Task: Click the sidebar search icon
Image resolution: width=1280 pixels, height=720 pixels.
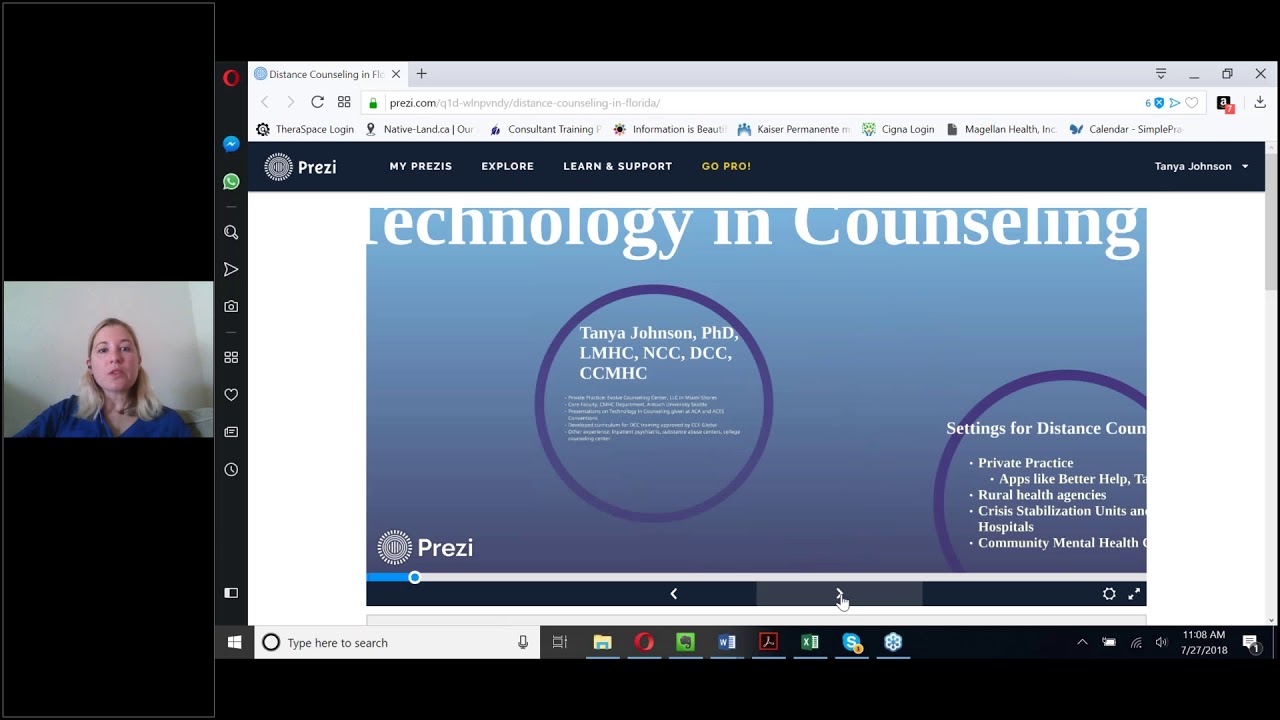Action: (x=231, y=232)
